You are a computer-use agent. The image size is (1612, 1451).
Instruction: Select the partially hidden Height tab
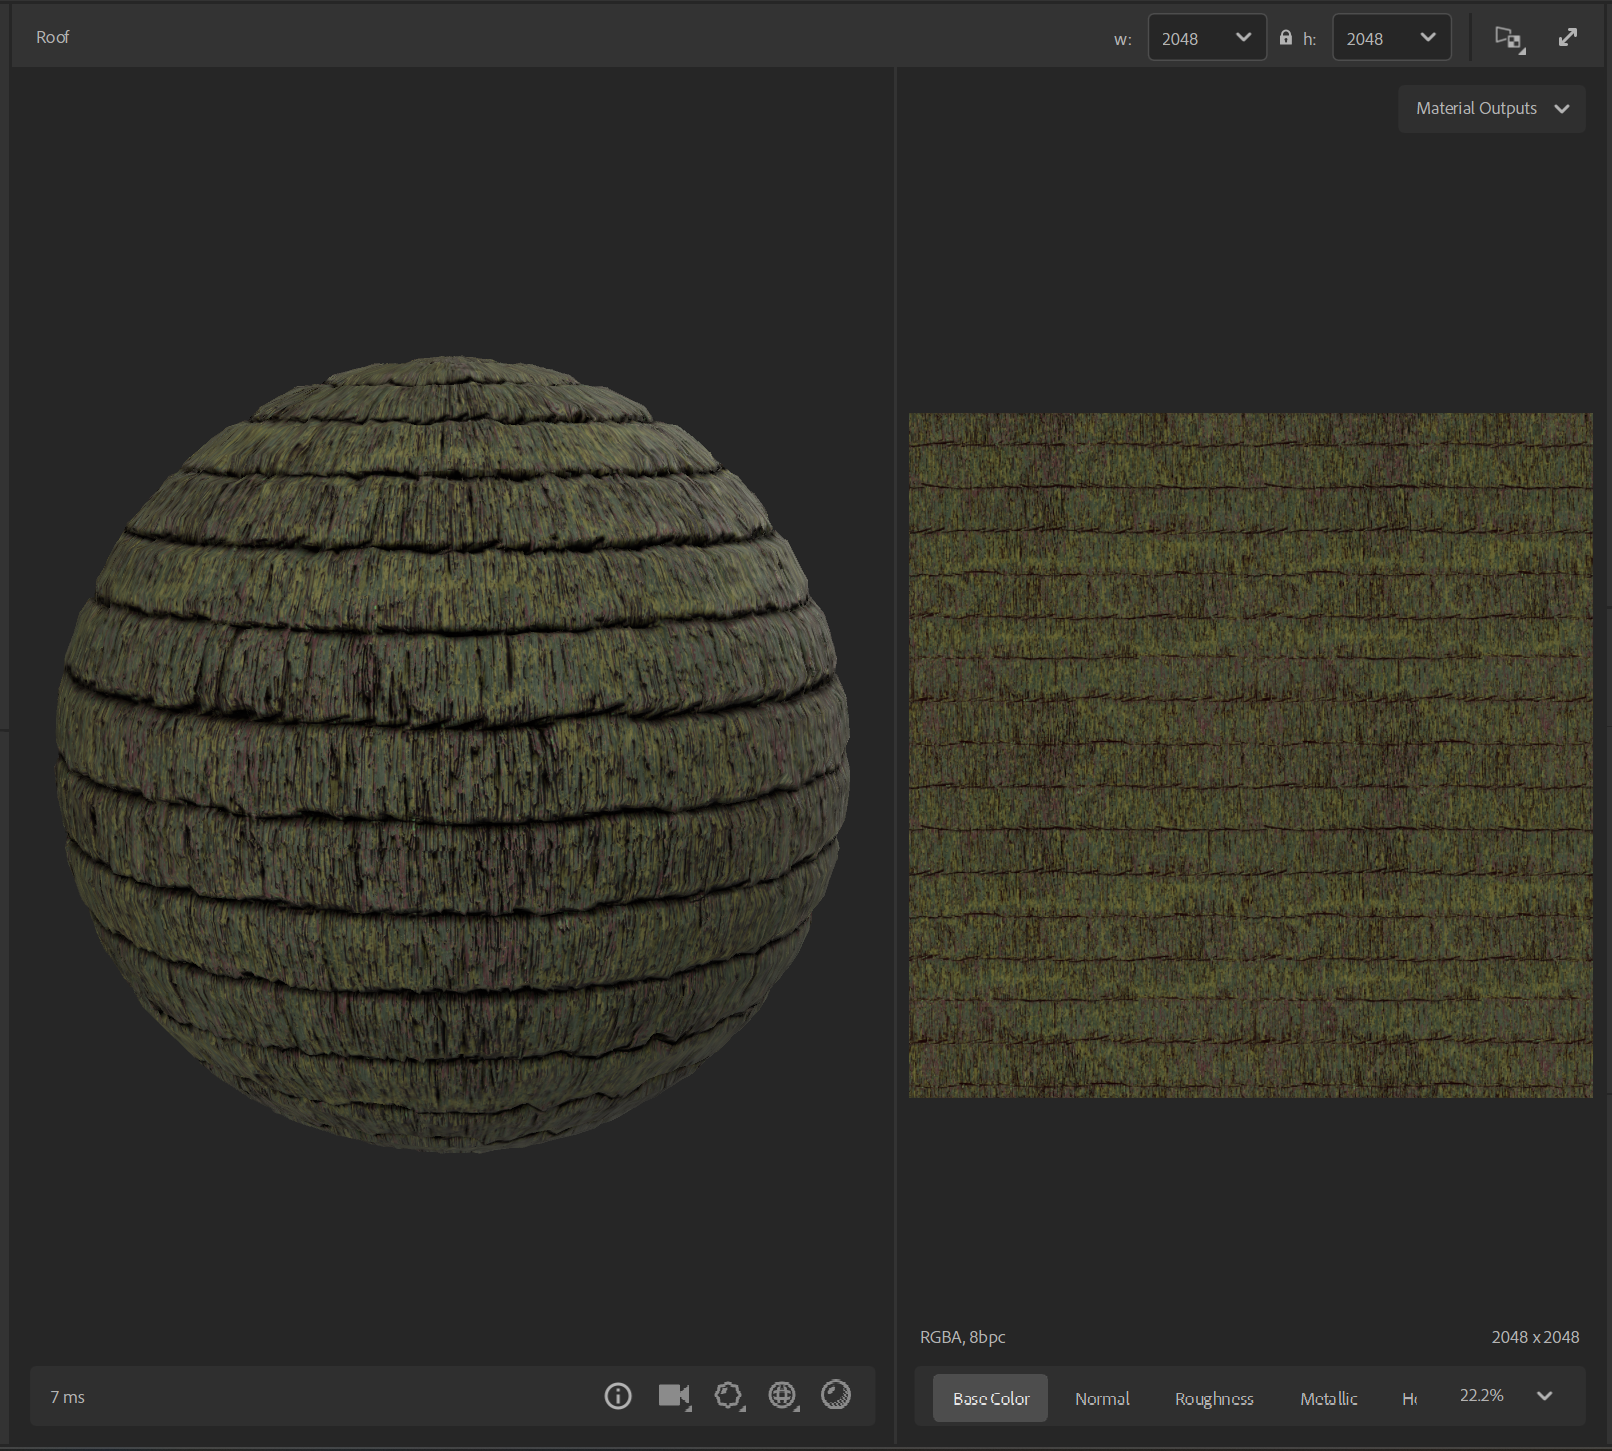[x=1409, y=1398]
